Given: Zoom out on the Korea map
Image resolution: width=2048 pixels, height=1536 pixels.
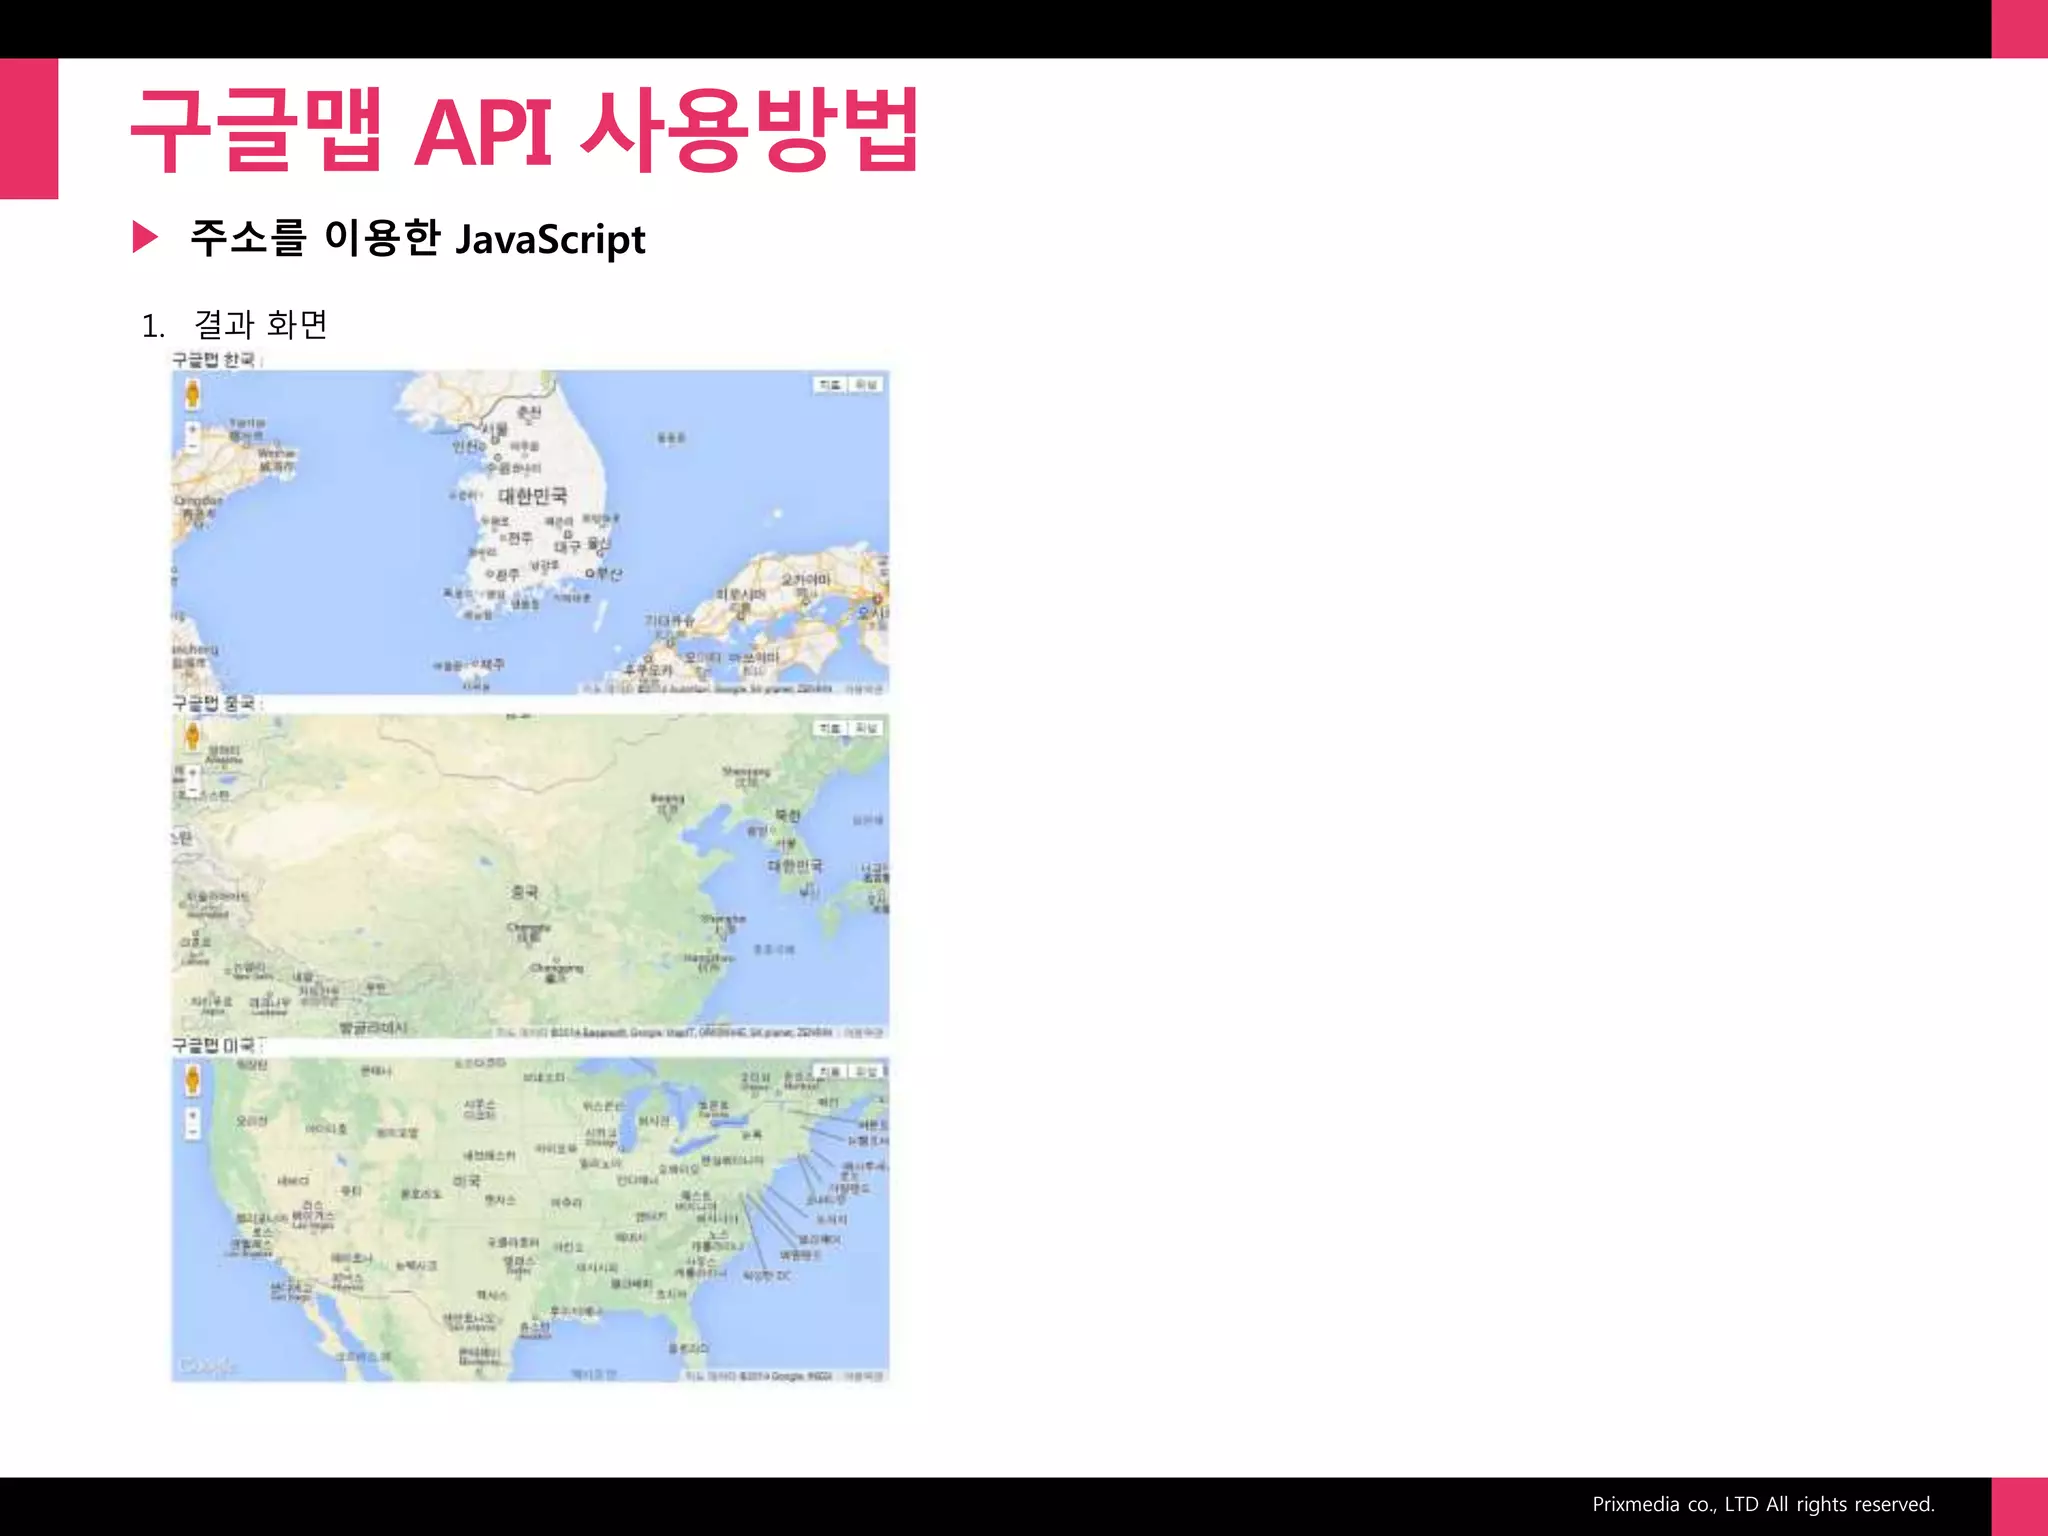Looking at the screenshot, I should click(193, 446).
